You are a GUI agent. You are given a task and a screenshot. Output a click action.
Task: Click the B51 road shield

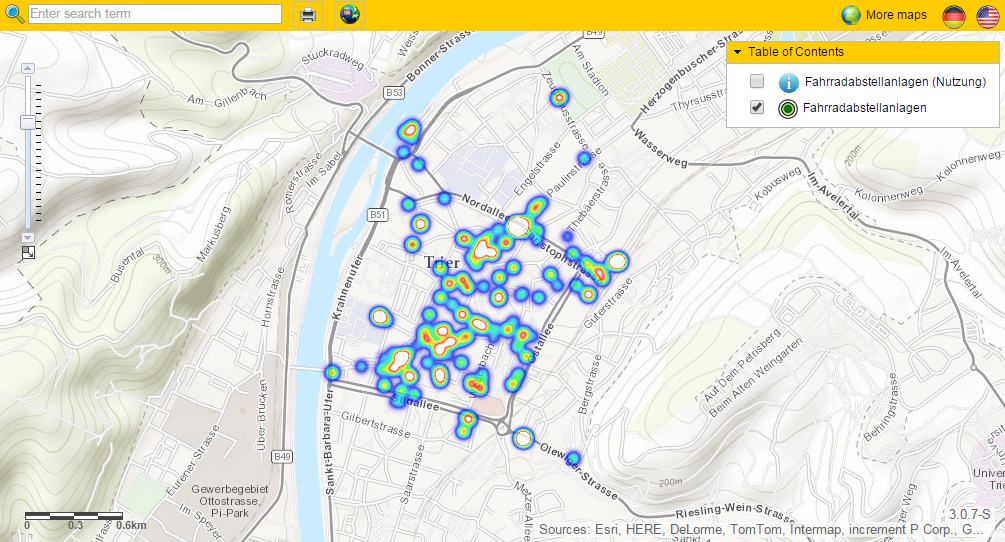(378, 215)
